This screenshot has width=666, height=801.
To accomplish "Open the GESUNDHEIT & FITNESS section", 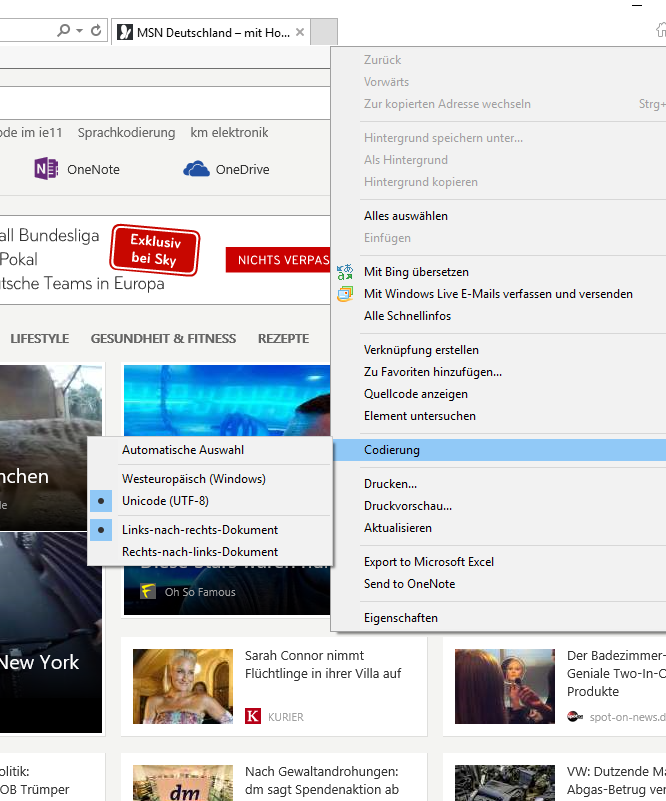I will [x=163, y=339].
